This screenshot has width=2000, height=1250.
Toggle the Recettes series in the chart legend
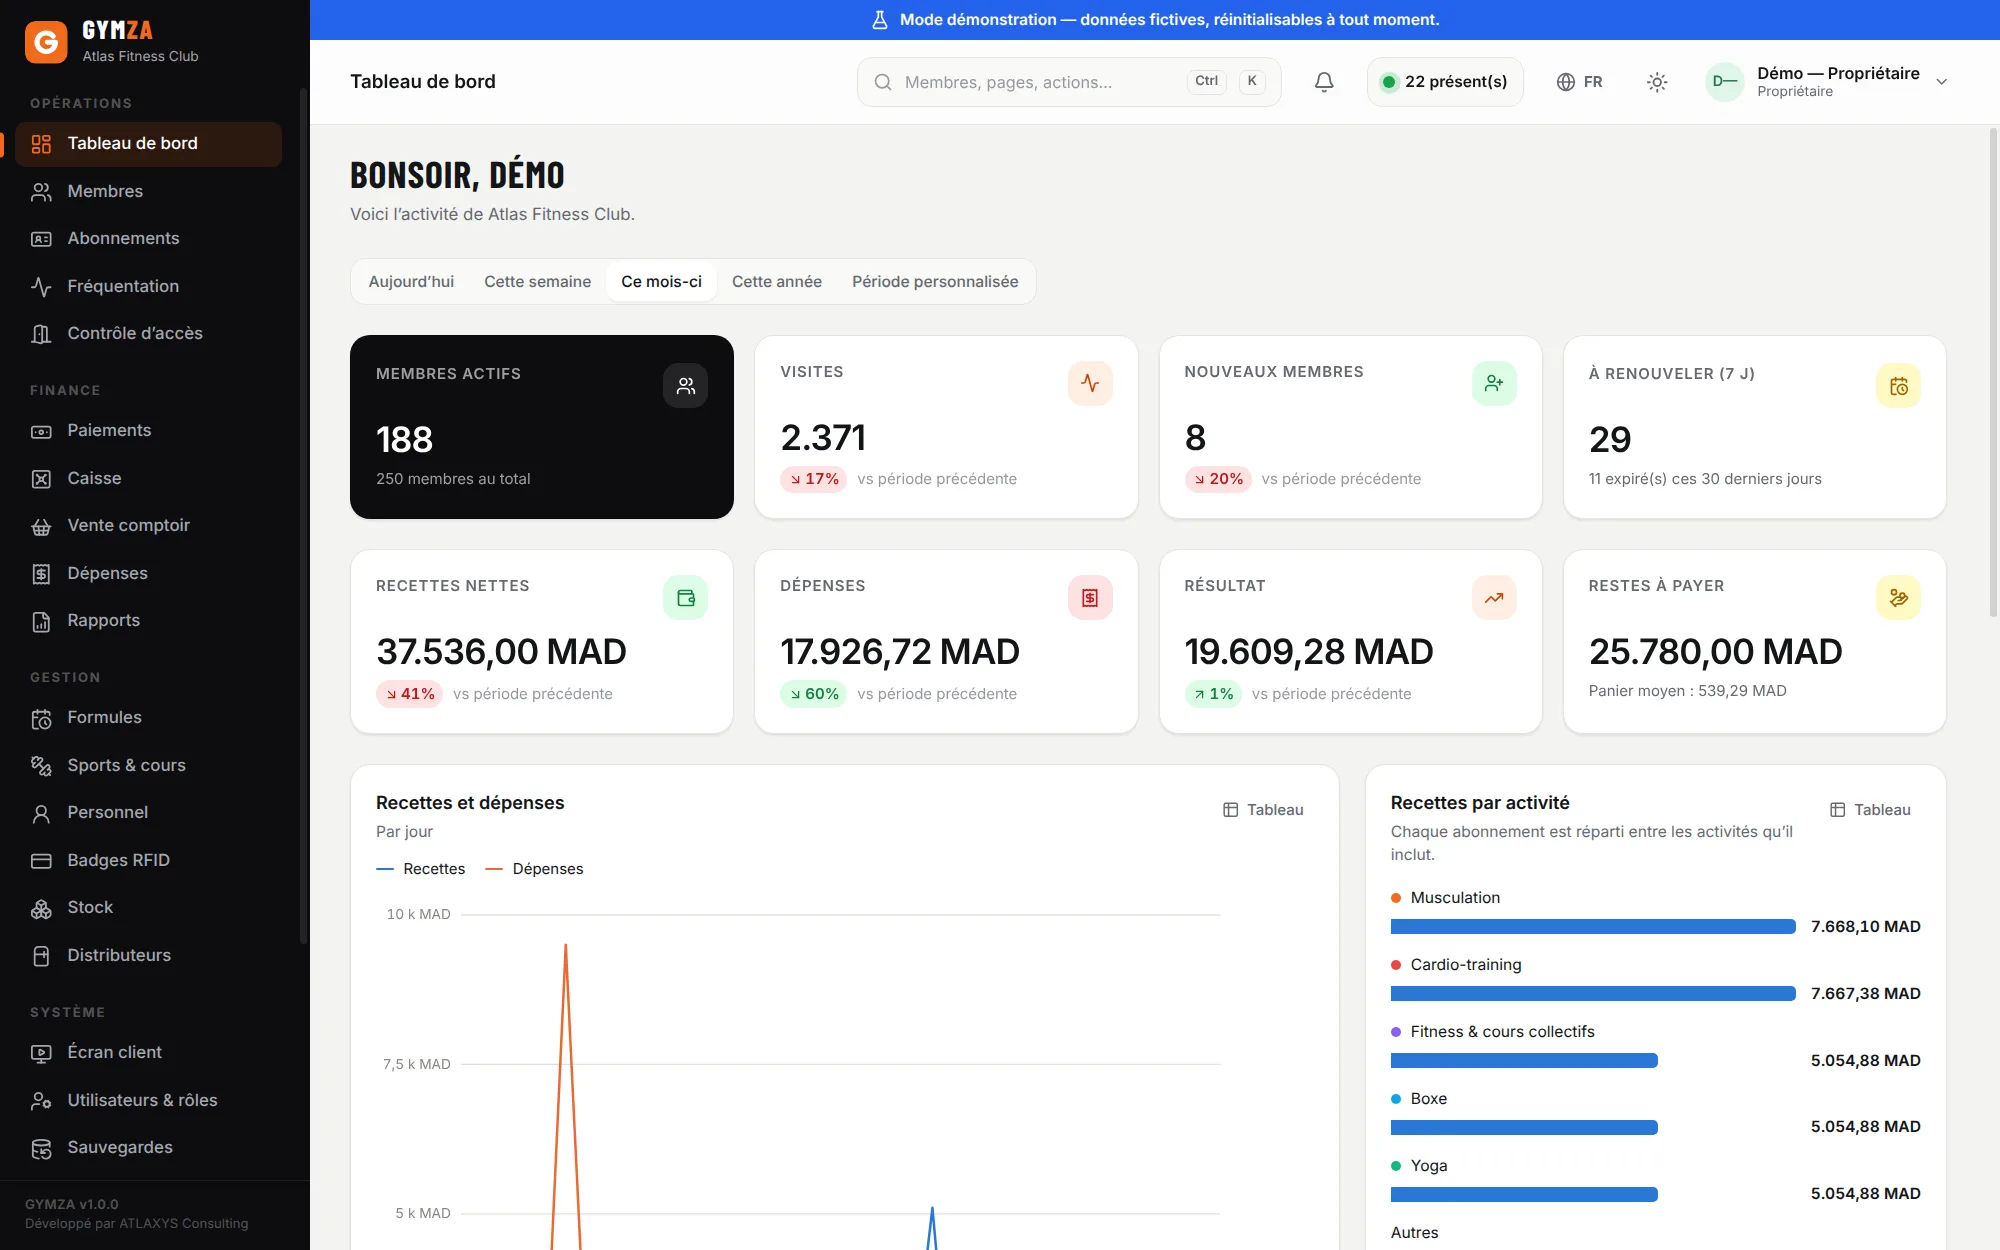[421, 869]
